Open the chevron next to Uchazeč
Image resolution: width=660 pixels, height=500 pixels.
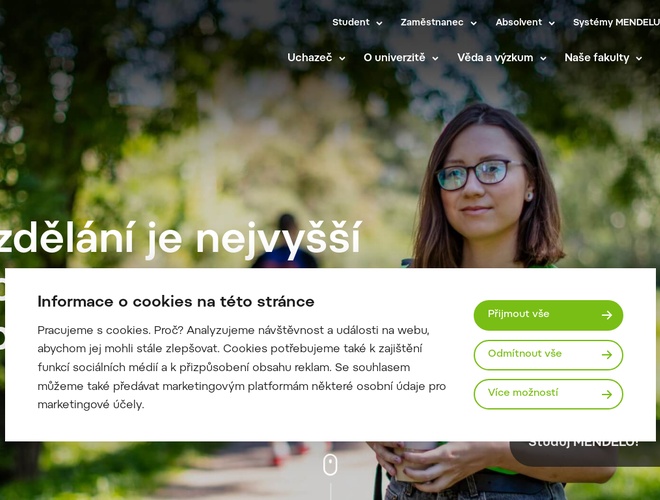click(x=342, y=59)
